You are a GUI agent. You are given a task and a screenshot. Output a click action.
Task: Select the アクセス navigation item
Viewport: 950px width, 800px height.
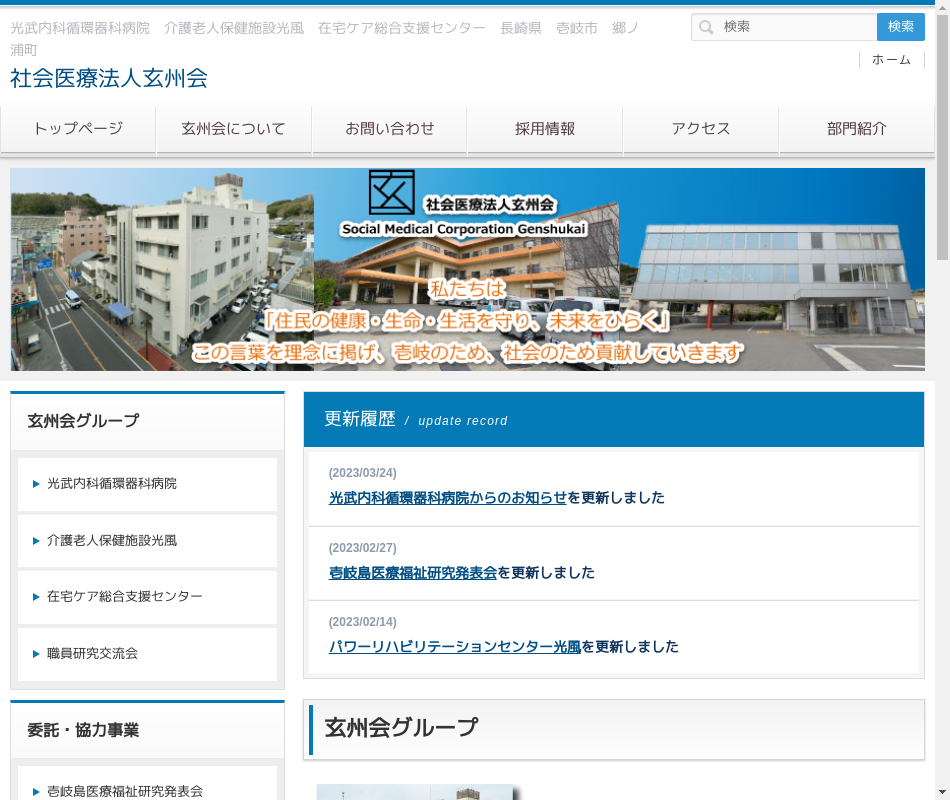[700, 129]
